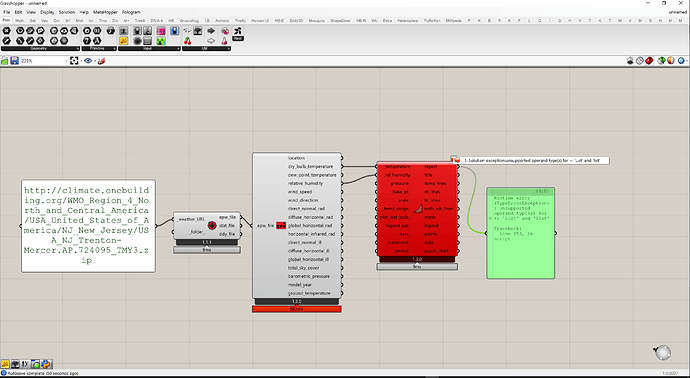Expand the Util panel group
Screen dimensions: 690x378
click(x=228, y=48)
